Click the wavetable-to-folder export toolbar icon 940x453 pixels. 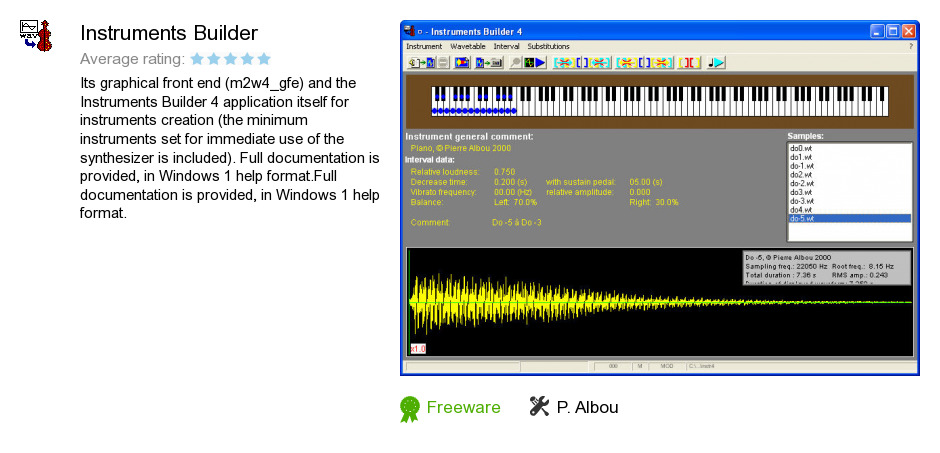click(489, 62)
